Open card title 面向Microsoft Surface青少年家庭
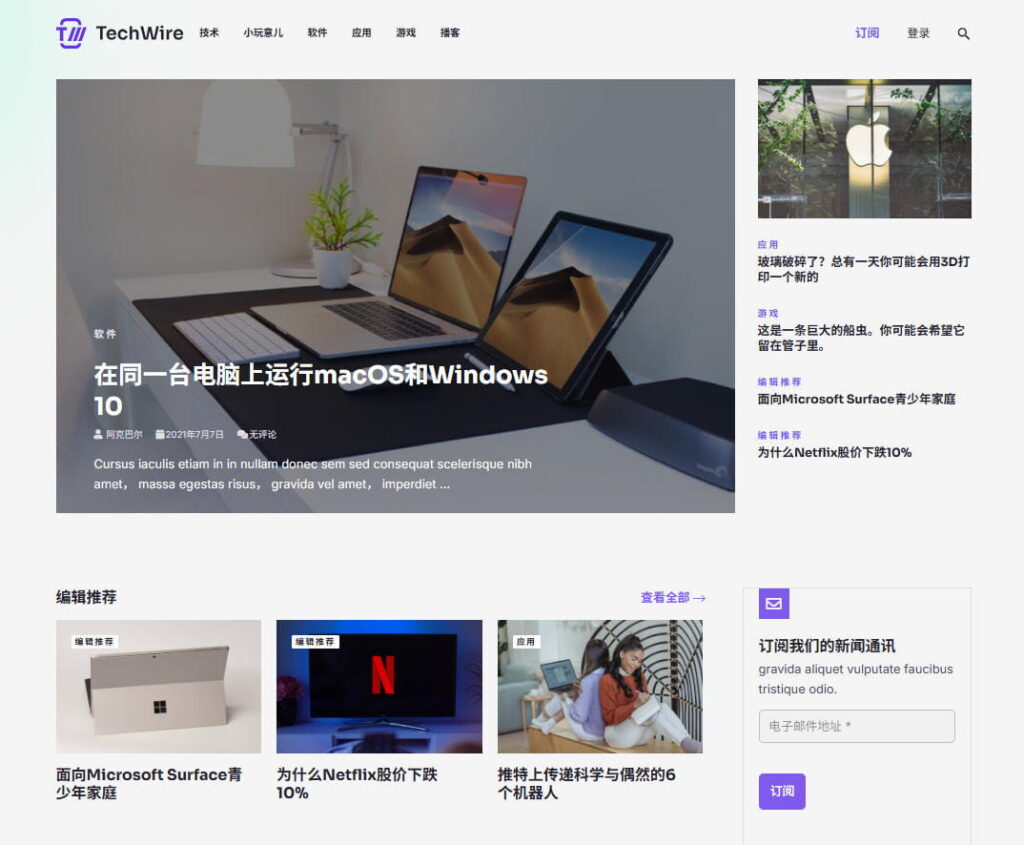Screen dimensions: 1024x845 pyautogui.click(x=149, y=784)
